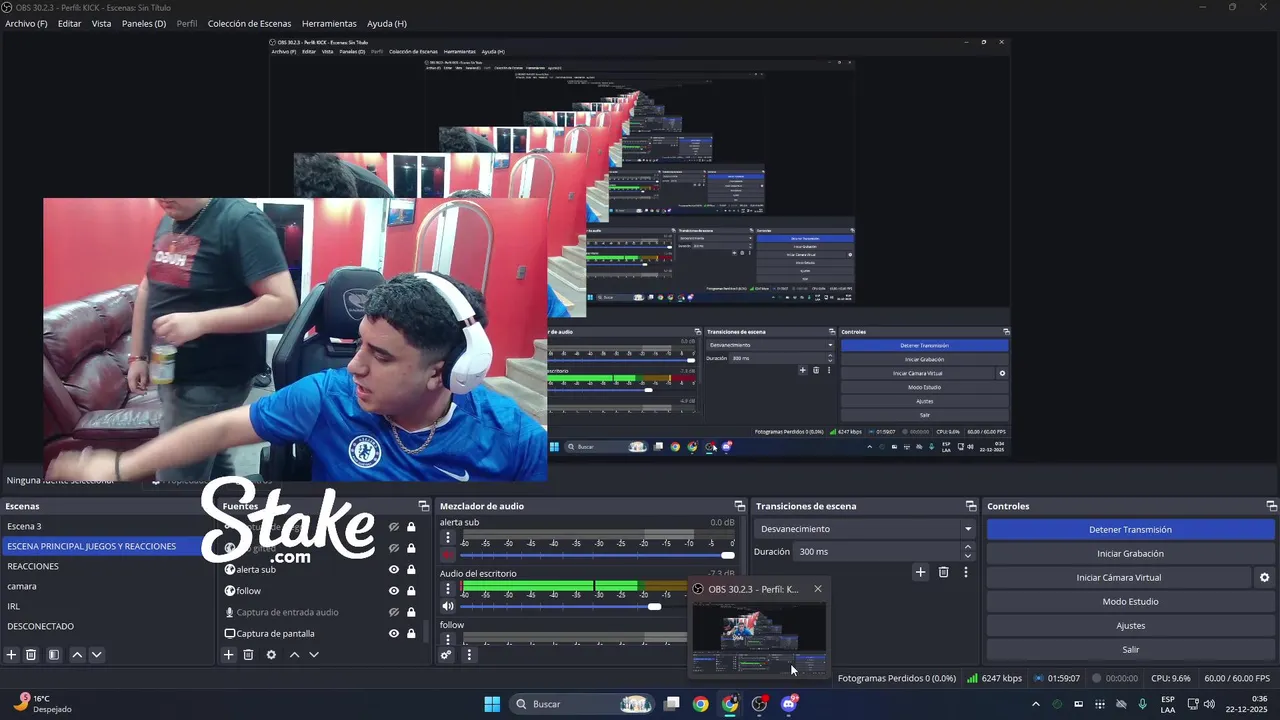The height and width of the screenshot is (720, 1280).
Task: Click the OBS icon in the taskbar
Action: 760,704
